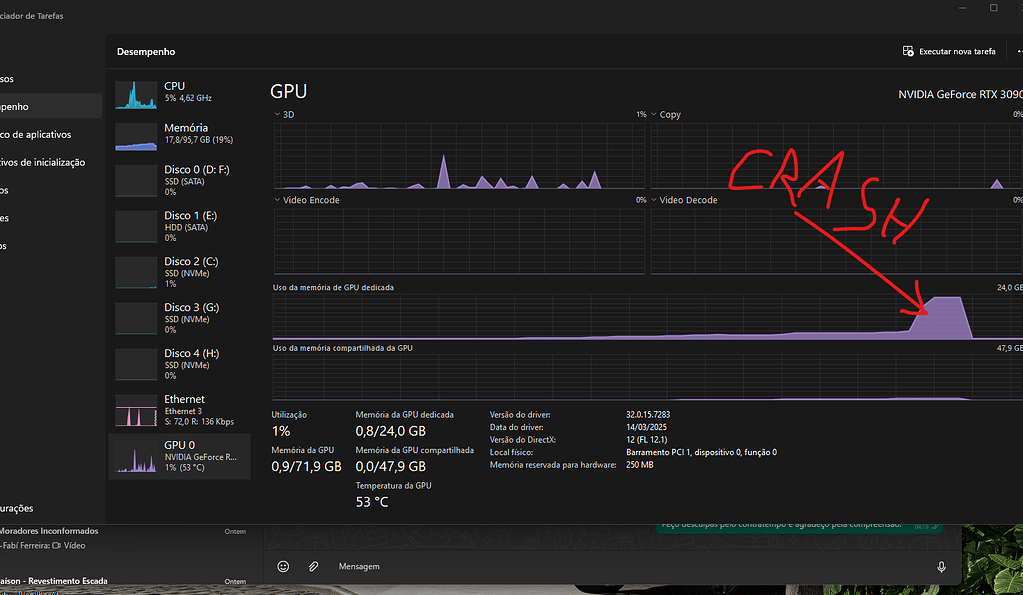View the Disco 2 (C:) graph
The image size is (1023, 595).
click(x=180, y=272)
